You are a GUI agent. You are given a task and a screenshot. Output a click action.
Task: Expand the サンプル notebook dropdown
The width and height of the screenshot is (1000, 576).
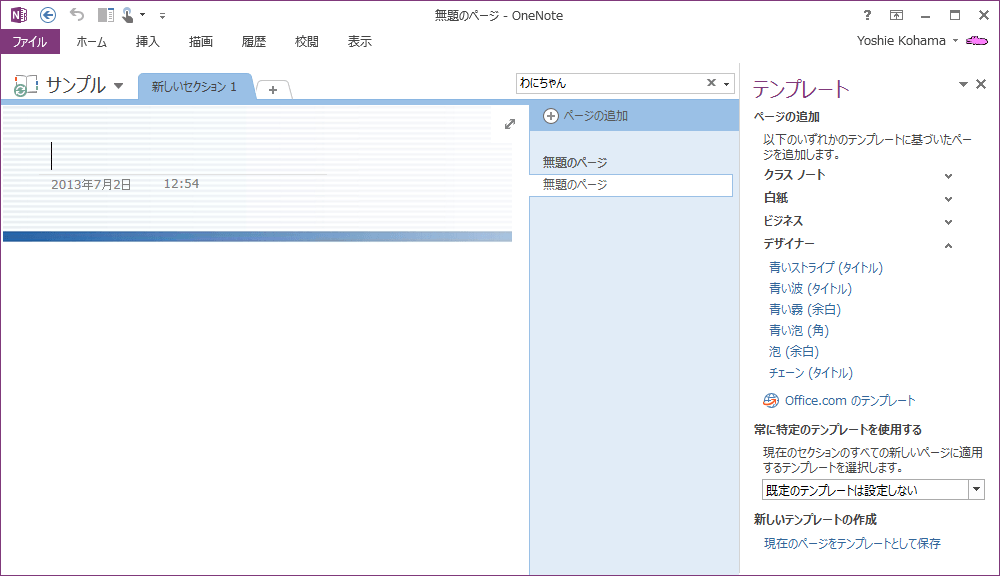pos(118,85)
